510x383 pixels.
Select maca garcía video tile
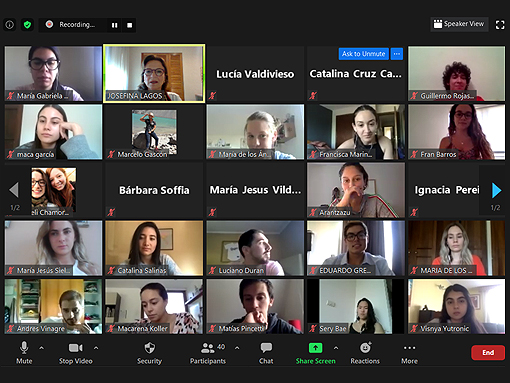pos(53,132)
